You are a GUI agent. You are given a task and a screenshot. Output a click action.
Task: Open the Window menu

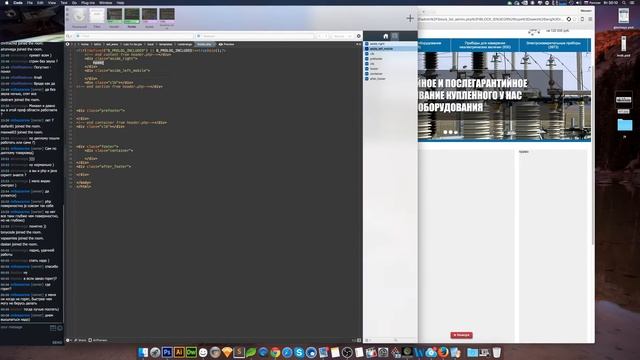pos(105,2)
